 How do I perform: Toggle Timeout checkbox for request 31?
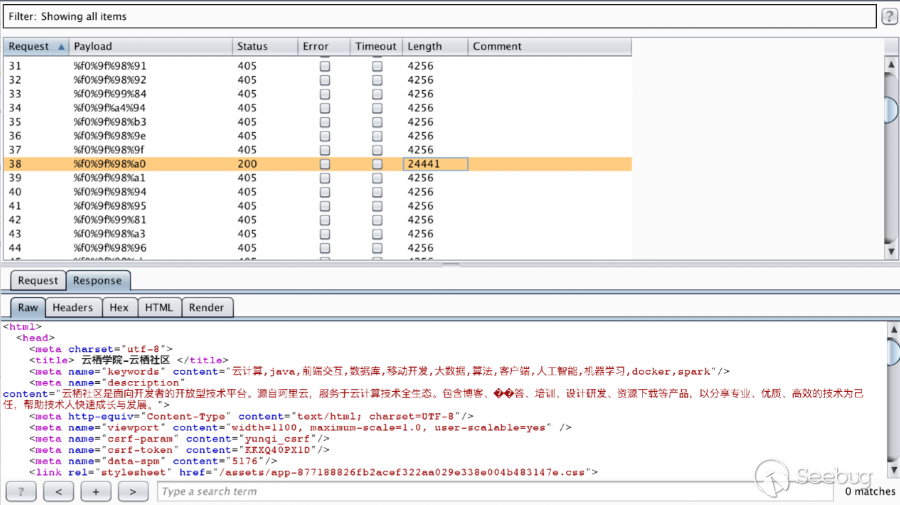click(x=377, y=66)
